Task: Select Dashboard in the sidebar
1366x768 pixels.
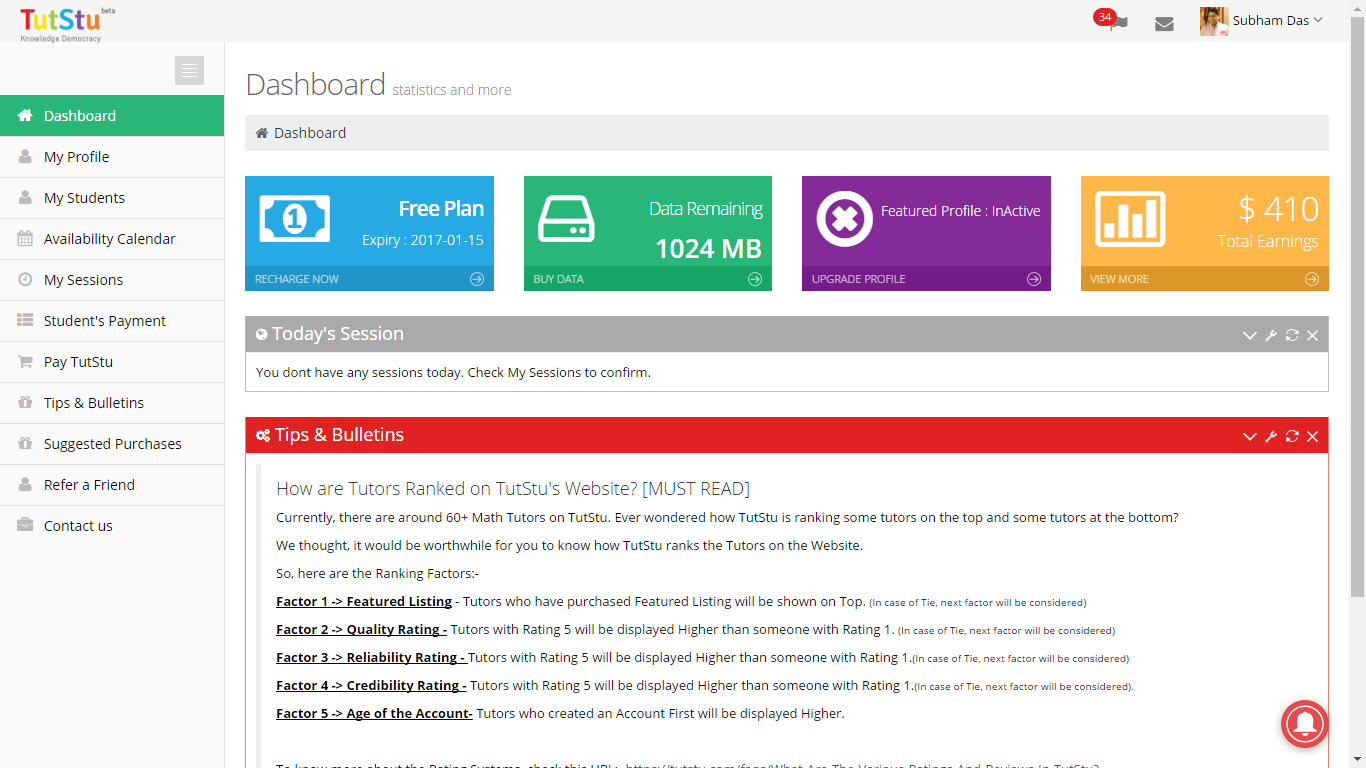Action: [112, 116]
